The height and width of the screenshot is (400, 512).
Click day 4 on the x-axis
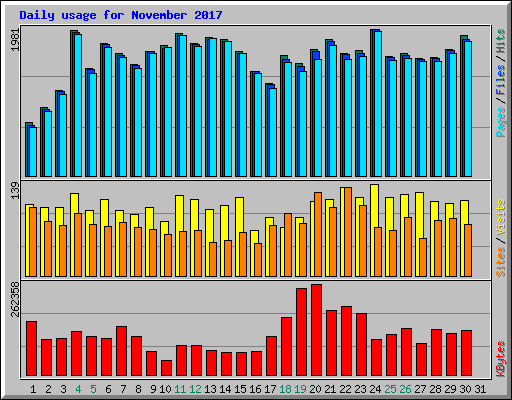click(78, 389)
